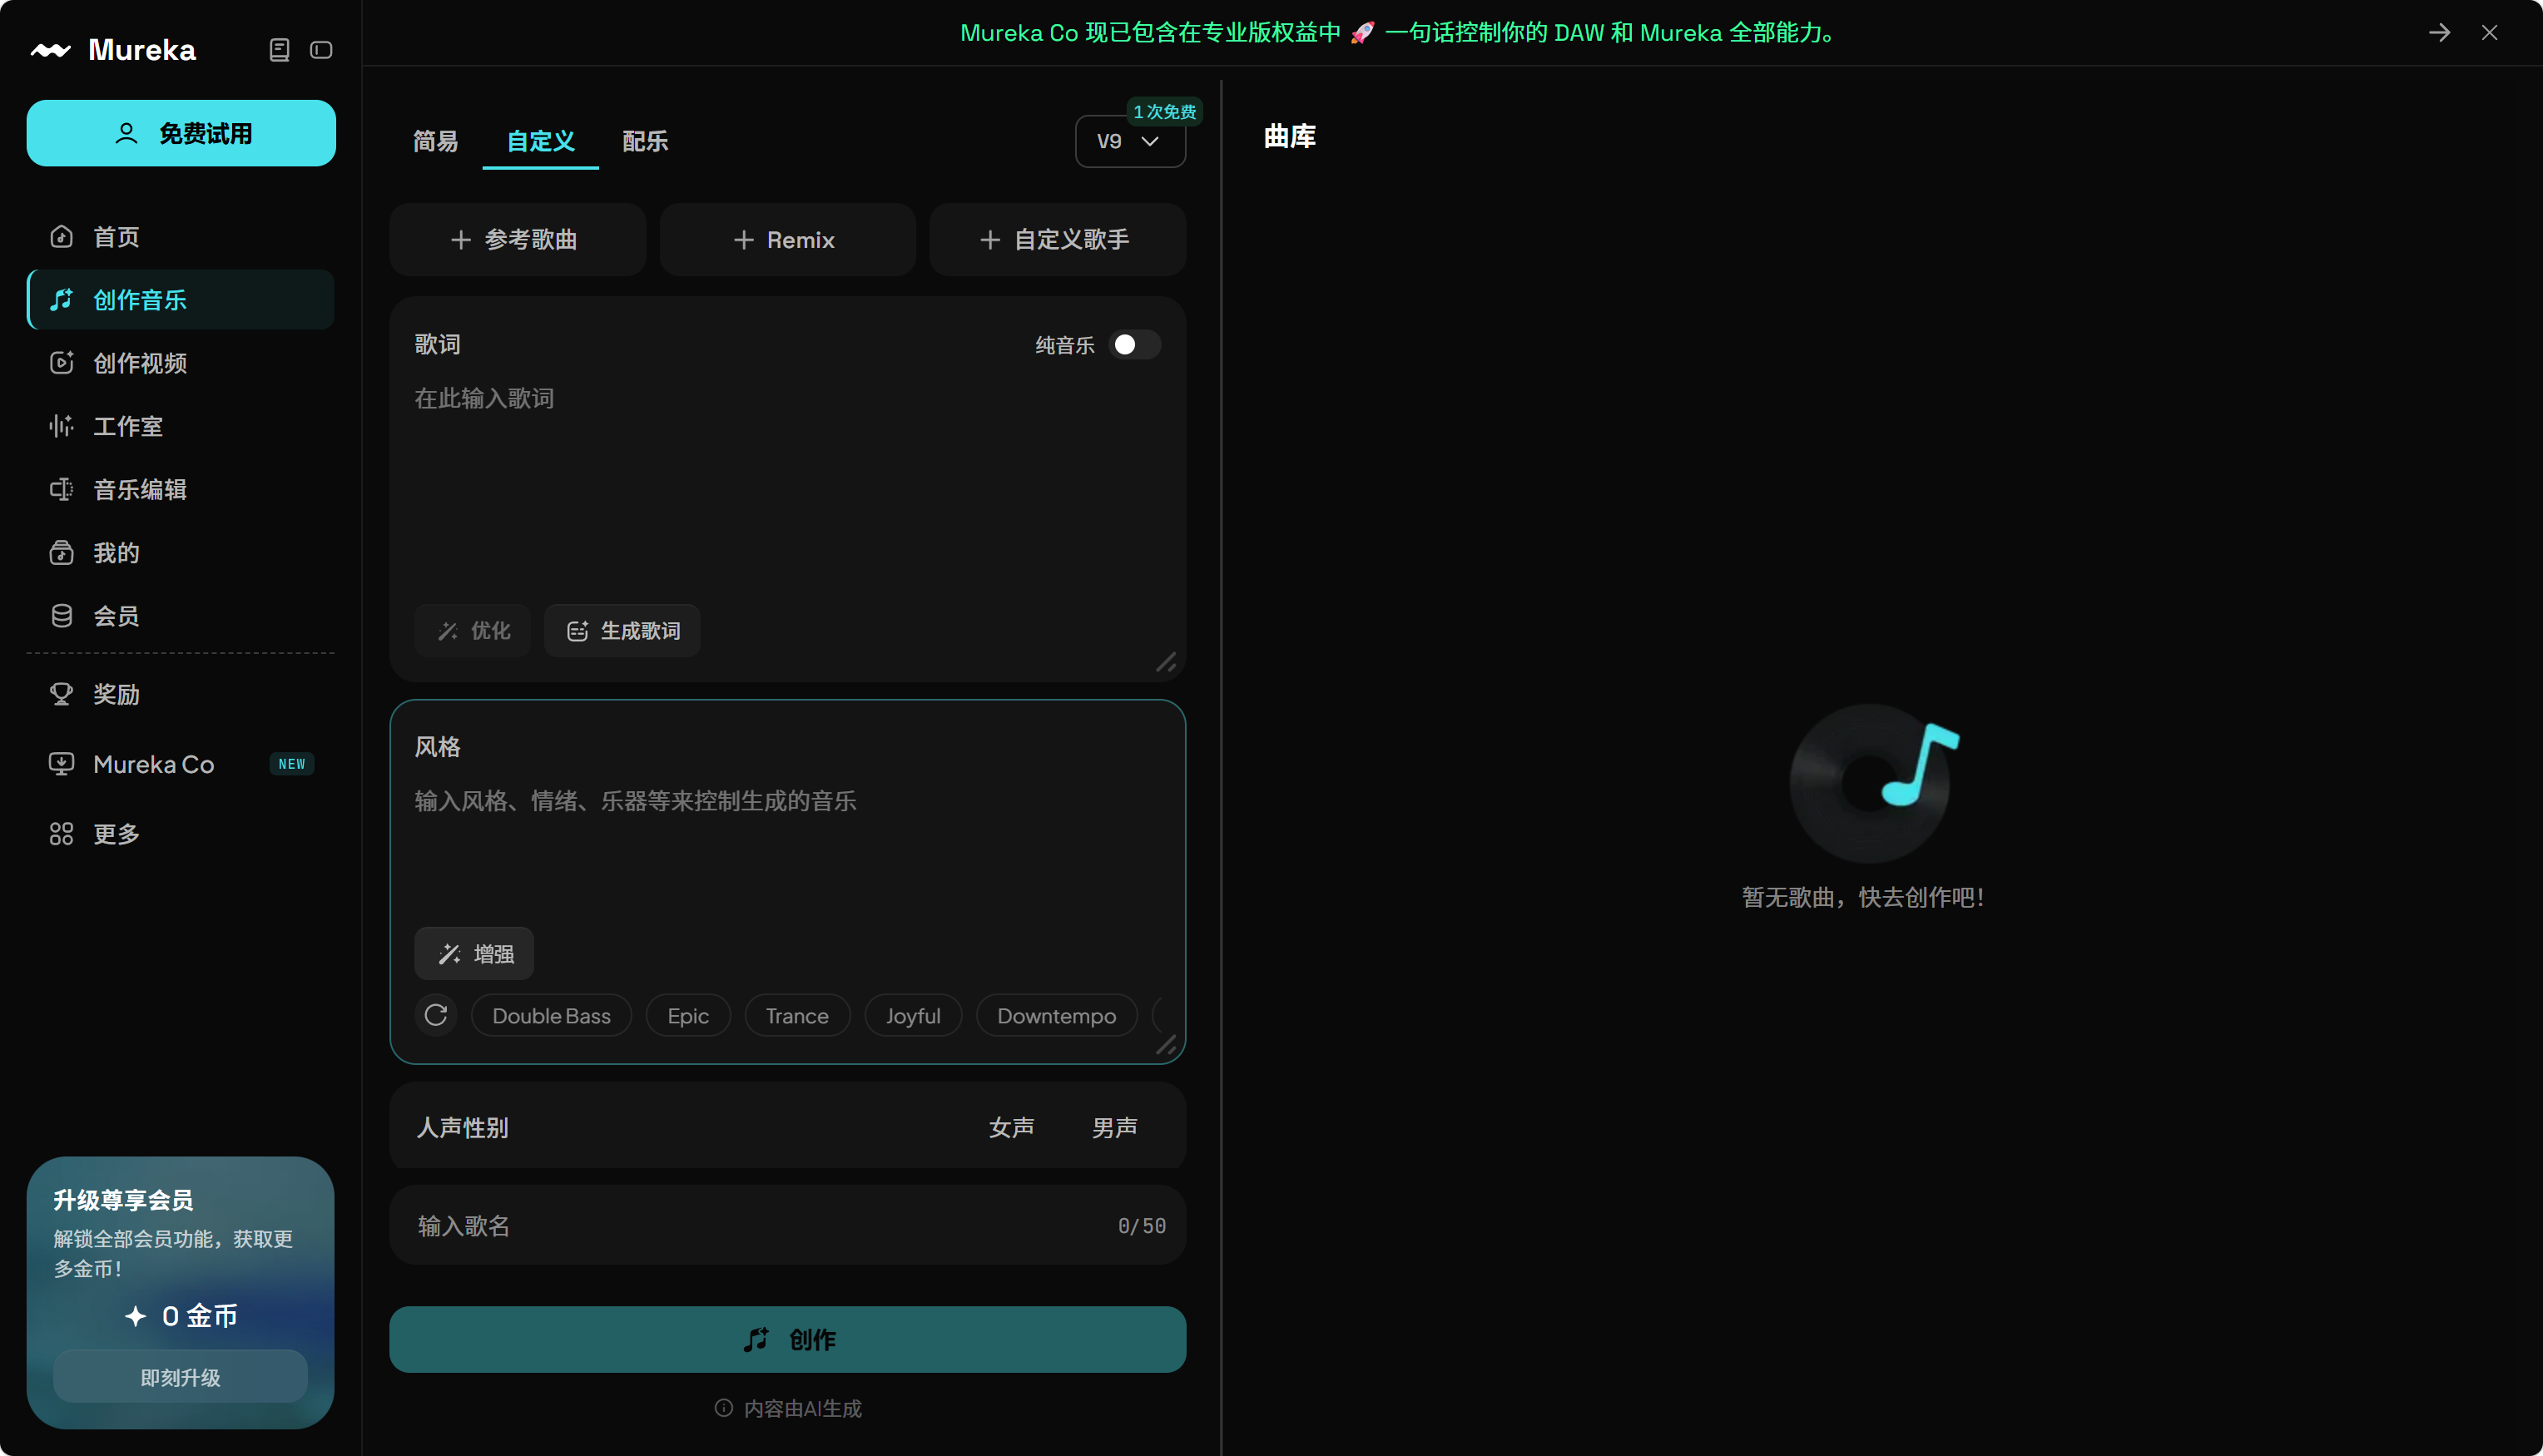Open 奖励 from the sidebar

pyautogui.click(x=181, y=694)
